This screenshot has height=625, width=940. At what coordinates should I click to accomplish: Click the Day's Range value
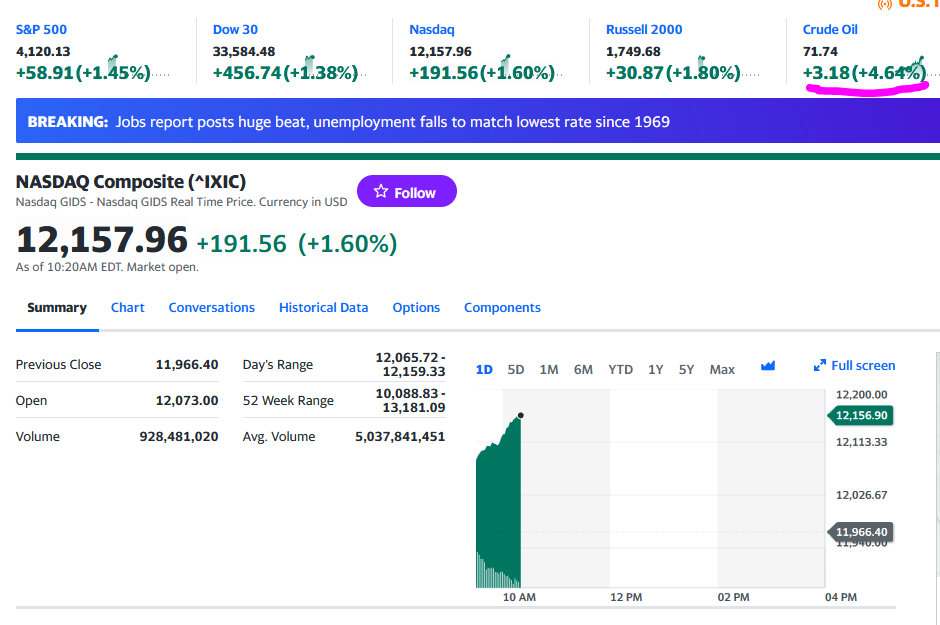coord(411,364)
